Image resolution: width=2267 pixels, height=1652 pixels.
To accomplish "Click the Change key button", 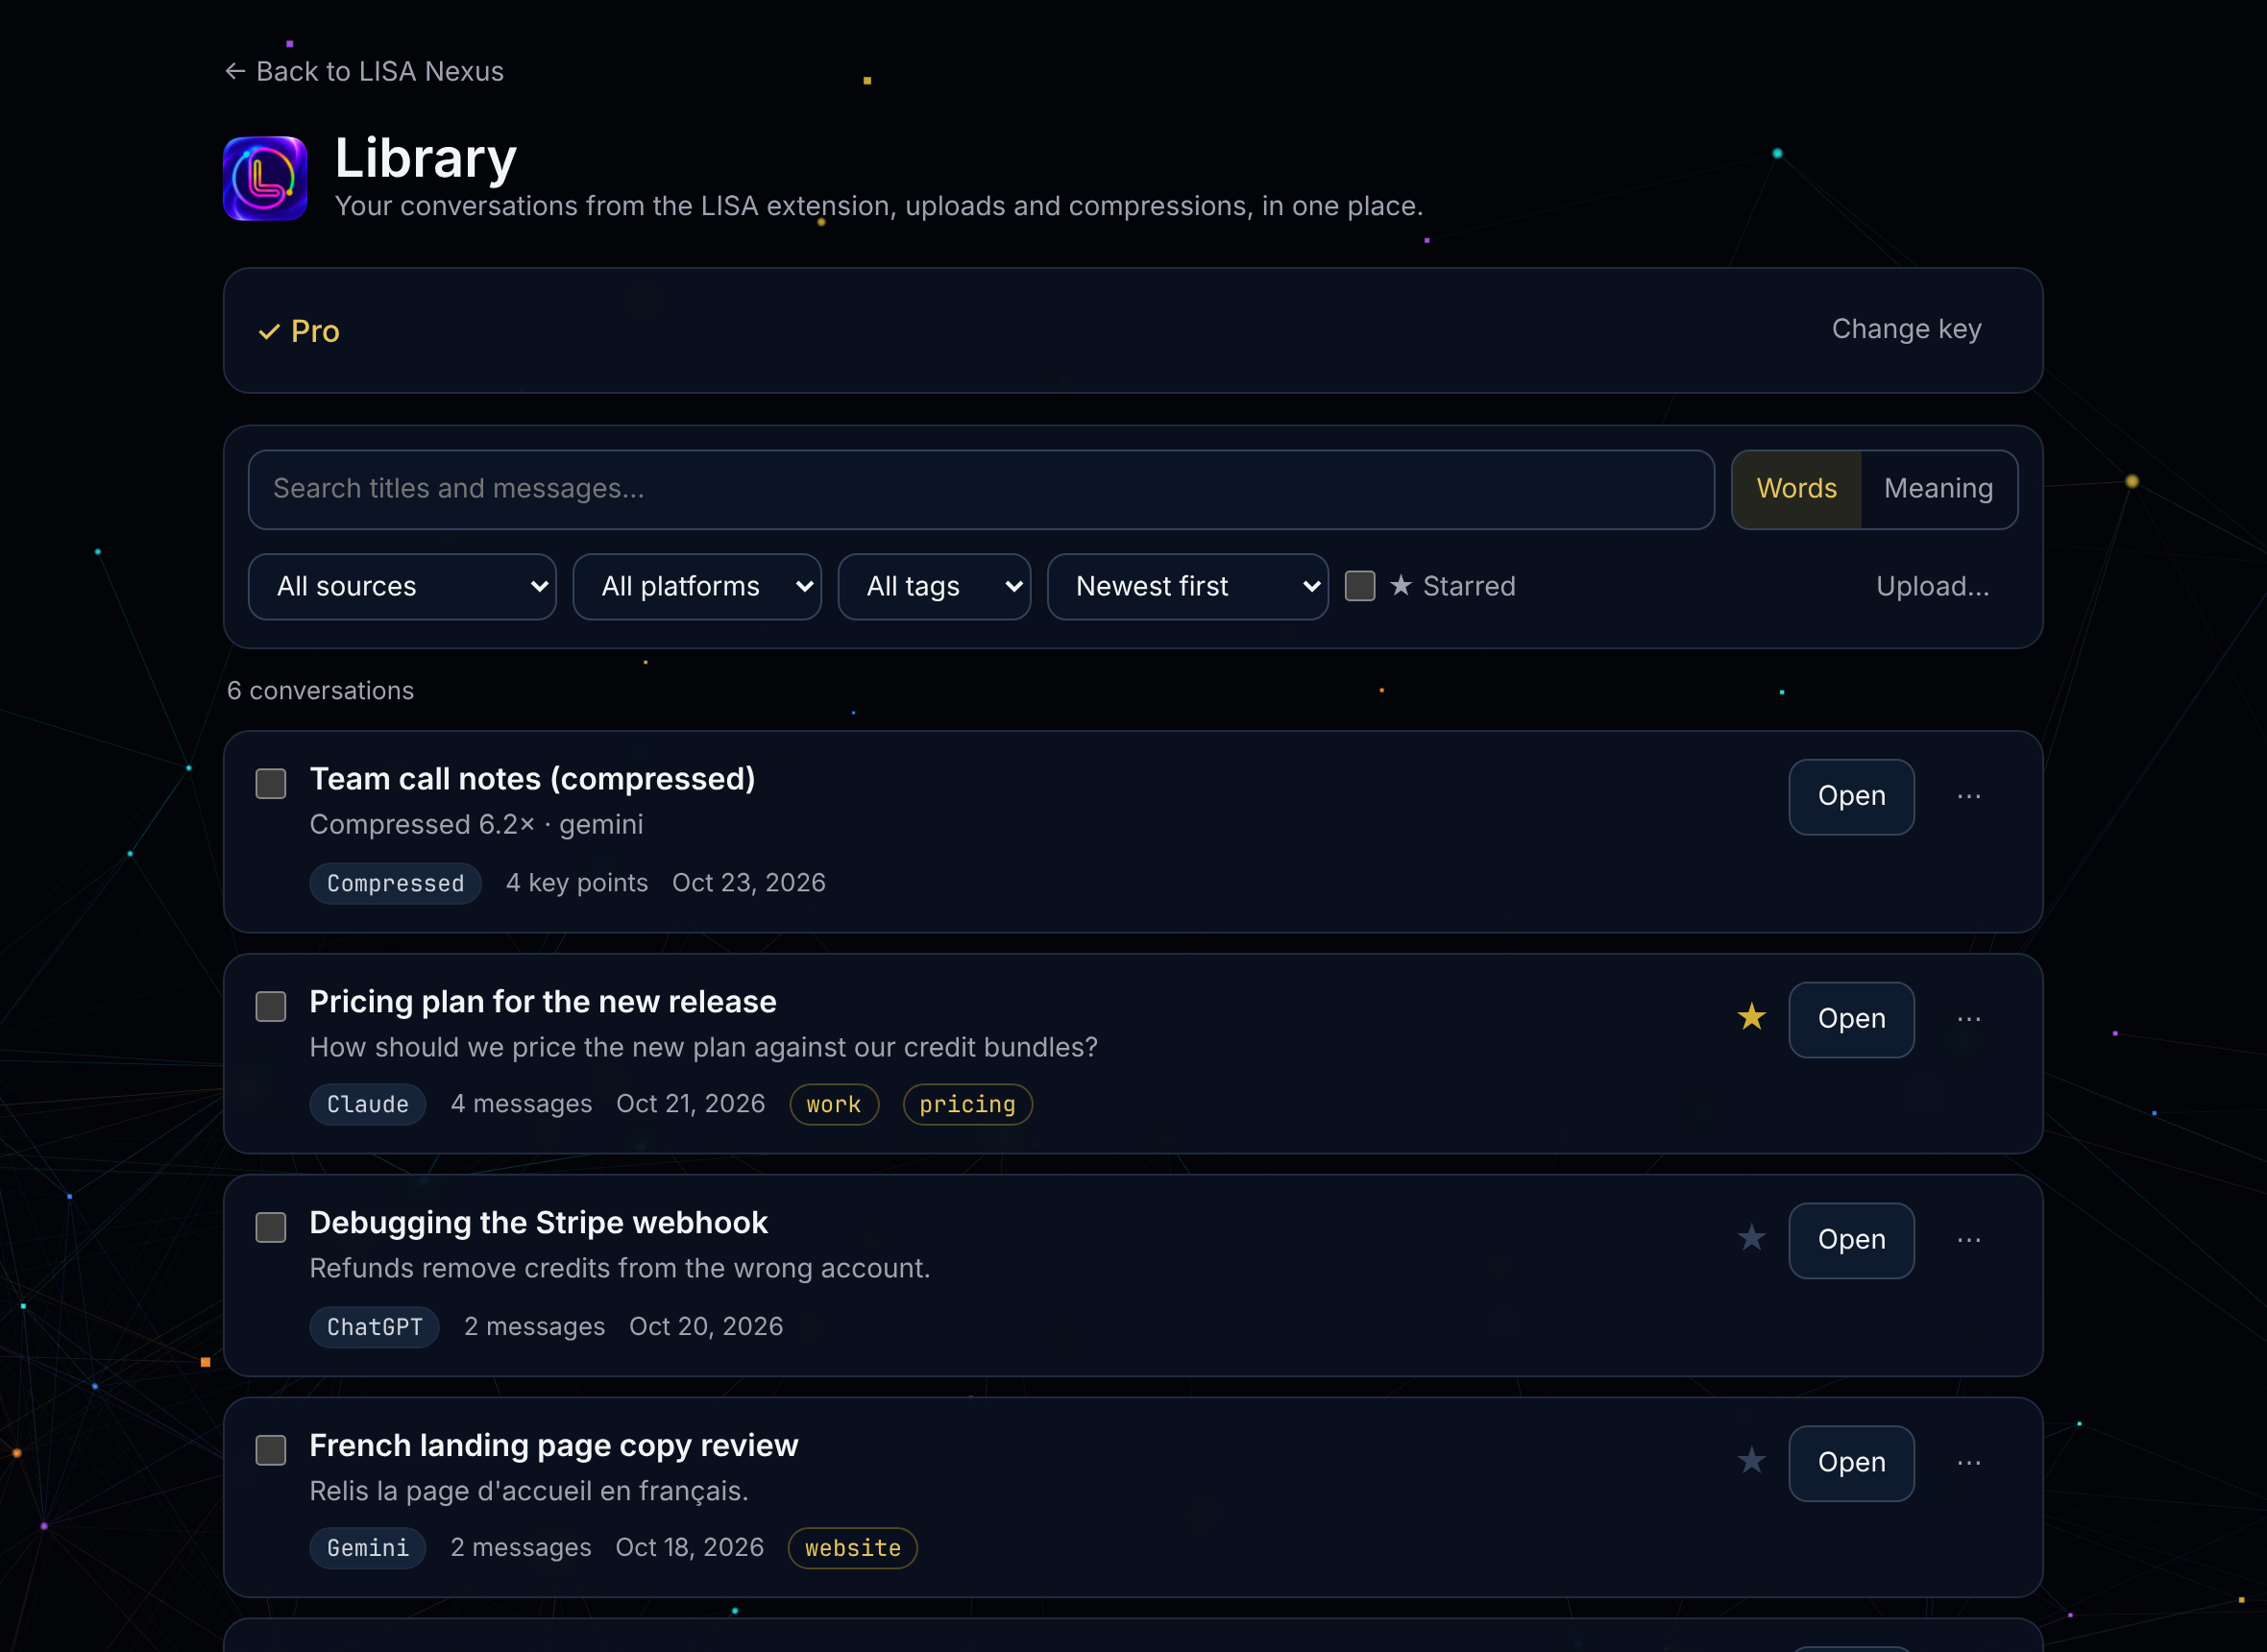I will (1906, 329).
